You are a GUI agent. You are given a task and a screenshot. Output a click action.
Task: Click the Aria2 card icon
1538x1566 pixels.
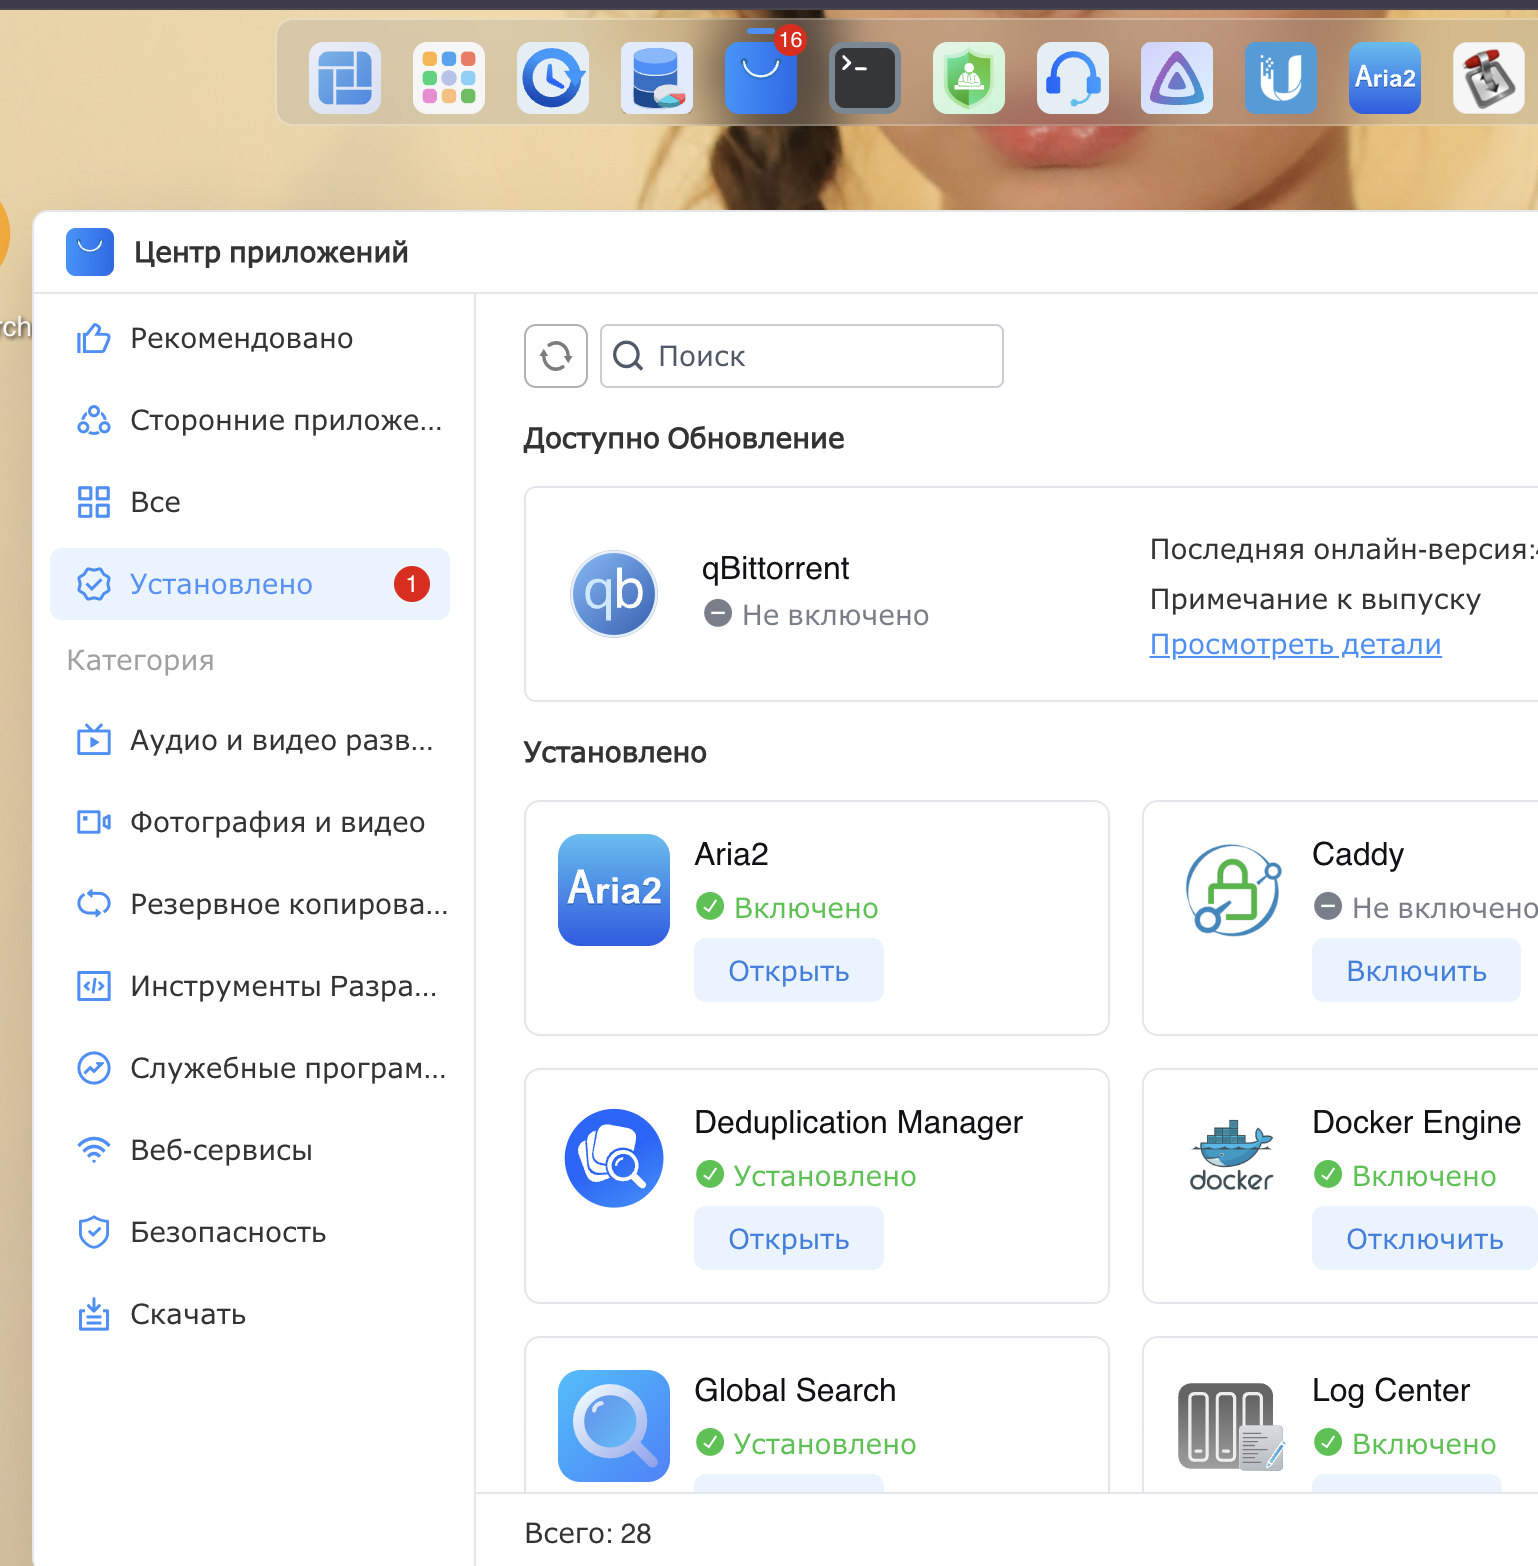pyautogui.click(x=614, y=890)
